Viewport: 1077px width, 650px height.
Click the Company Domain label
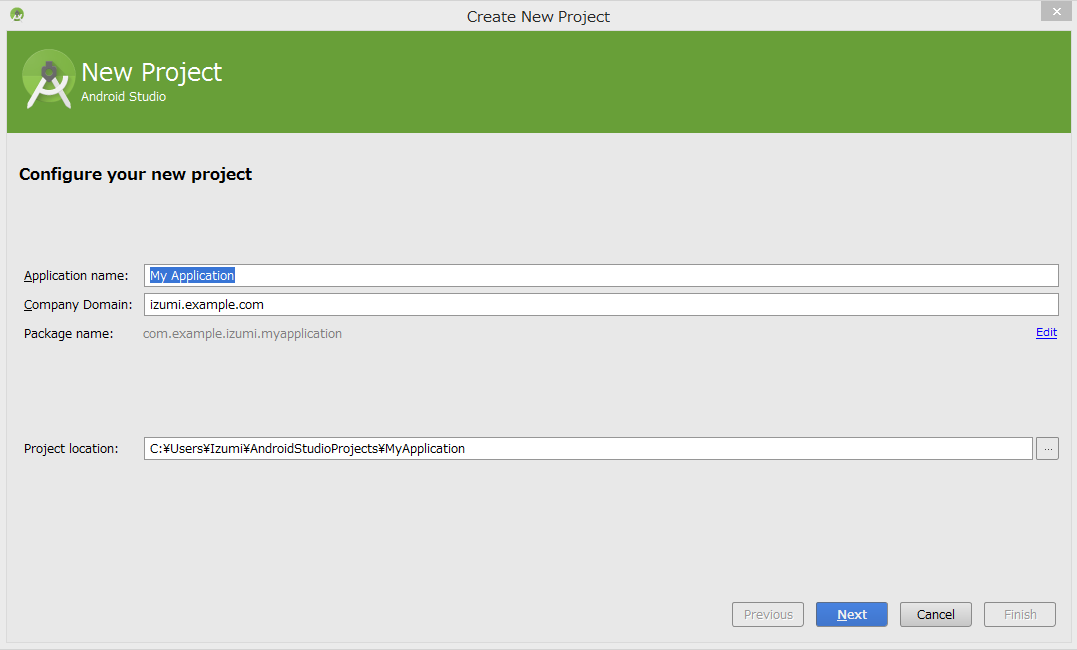pyautogui.click(x=78, y=304)
